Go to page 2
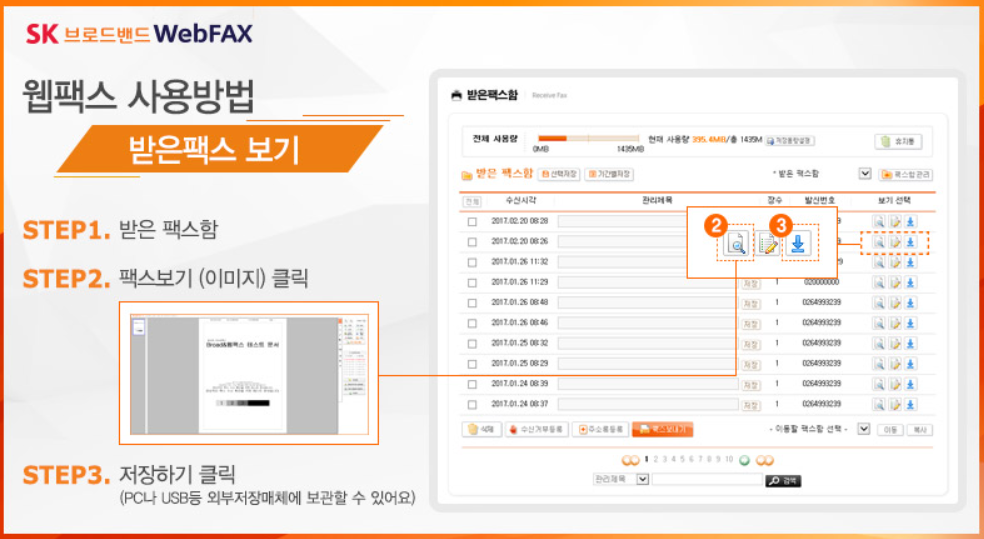Viewport: 984px width, 539px height. click(x=656, y=459)
